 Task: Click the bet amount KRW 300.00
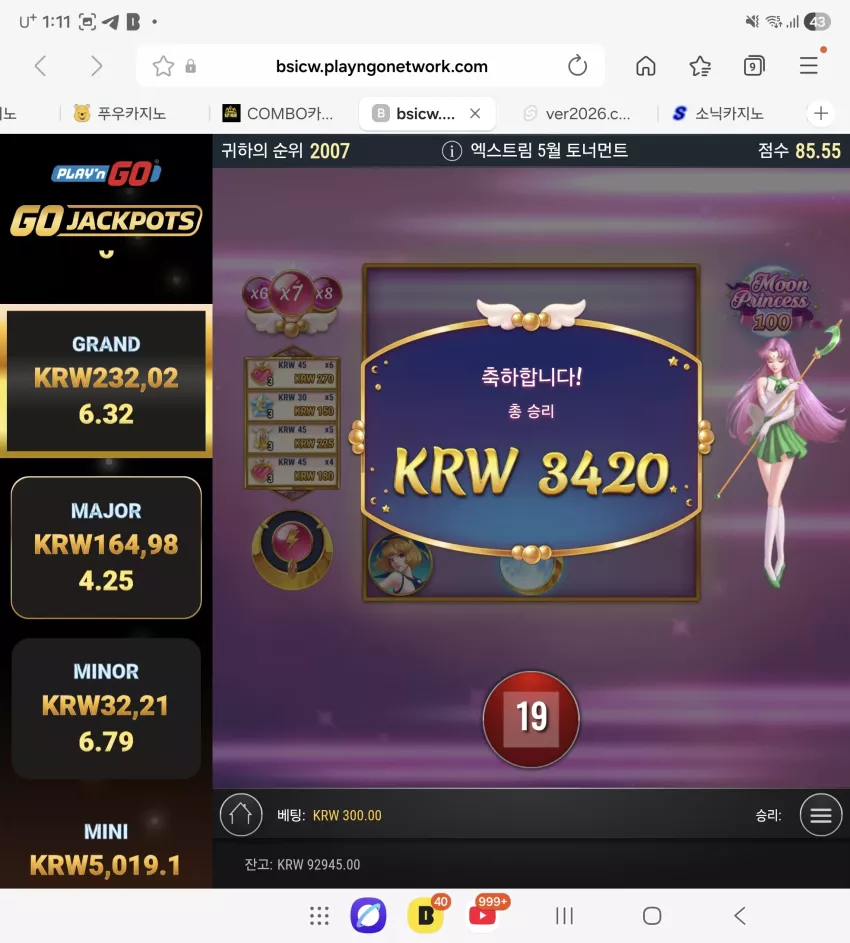point(347,816)
